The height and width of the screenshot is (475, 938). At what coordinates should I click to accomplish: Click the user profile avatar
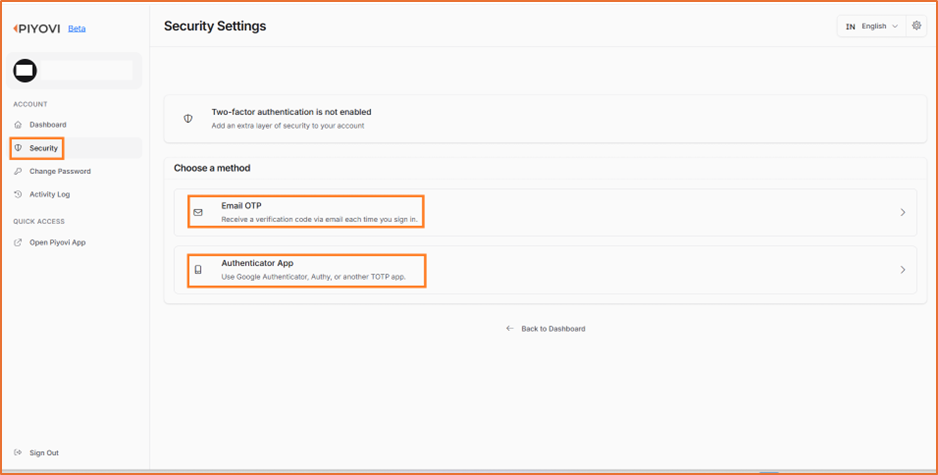(25, 71)
